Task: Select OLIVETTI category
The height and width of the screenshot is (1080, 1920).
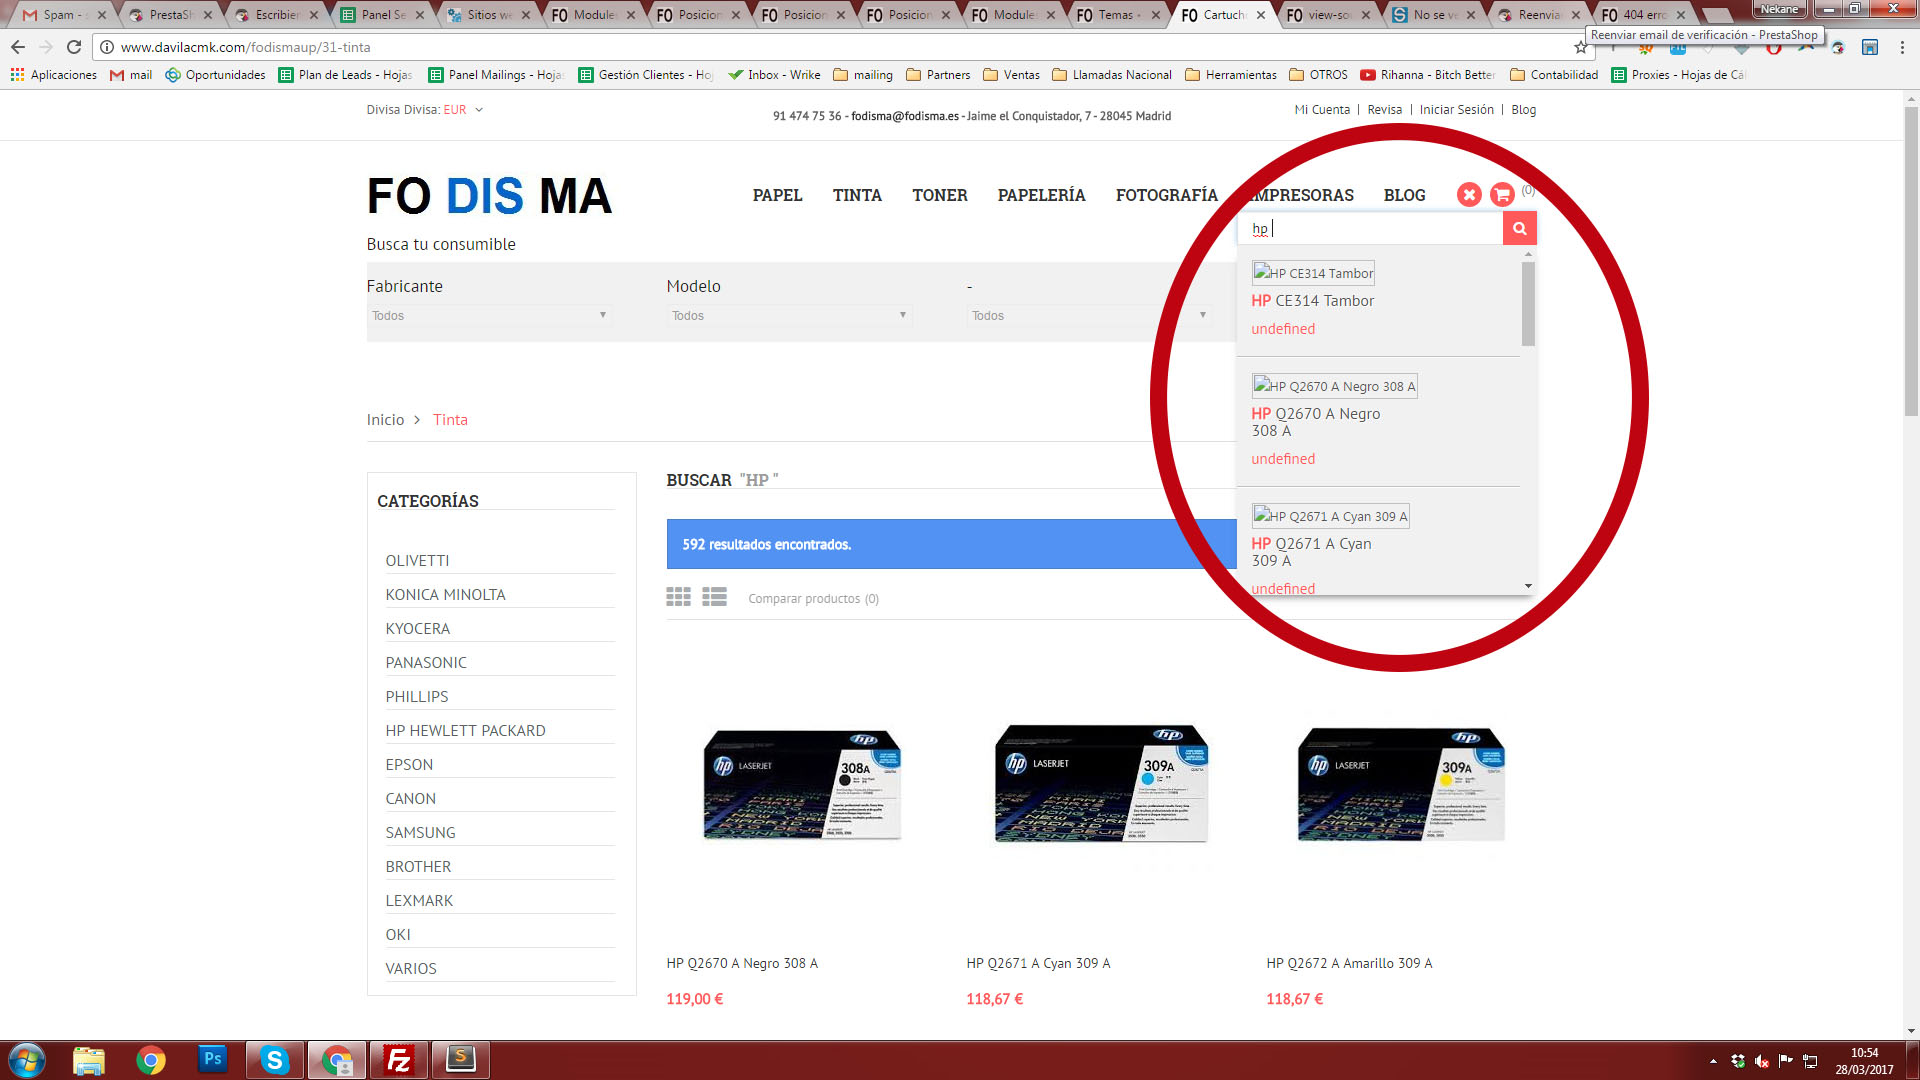Action: point(417,561)
